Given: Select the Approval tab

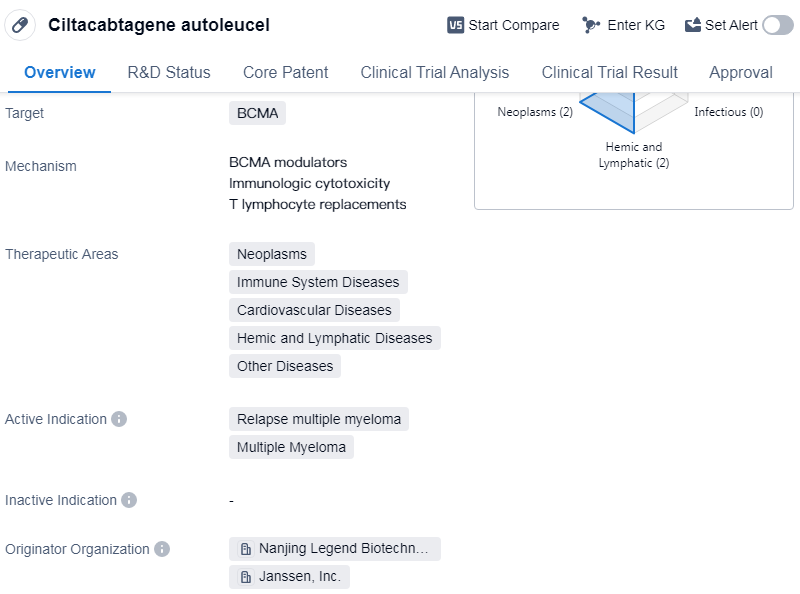Looking at the screenshot, I should pos(740,72).
